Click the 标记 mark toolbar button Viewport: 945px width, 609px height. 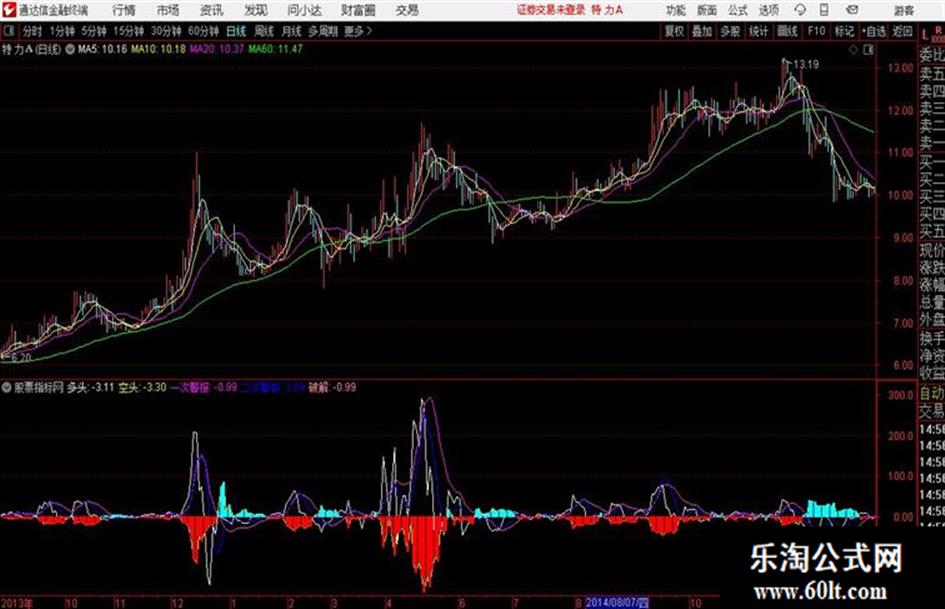[x=844, y=31]
